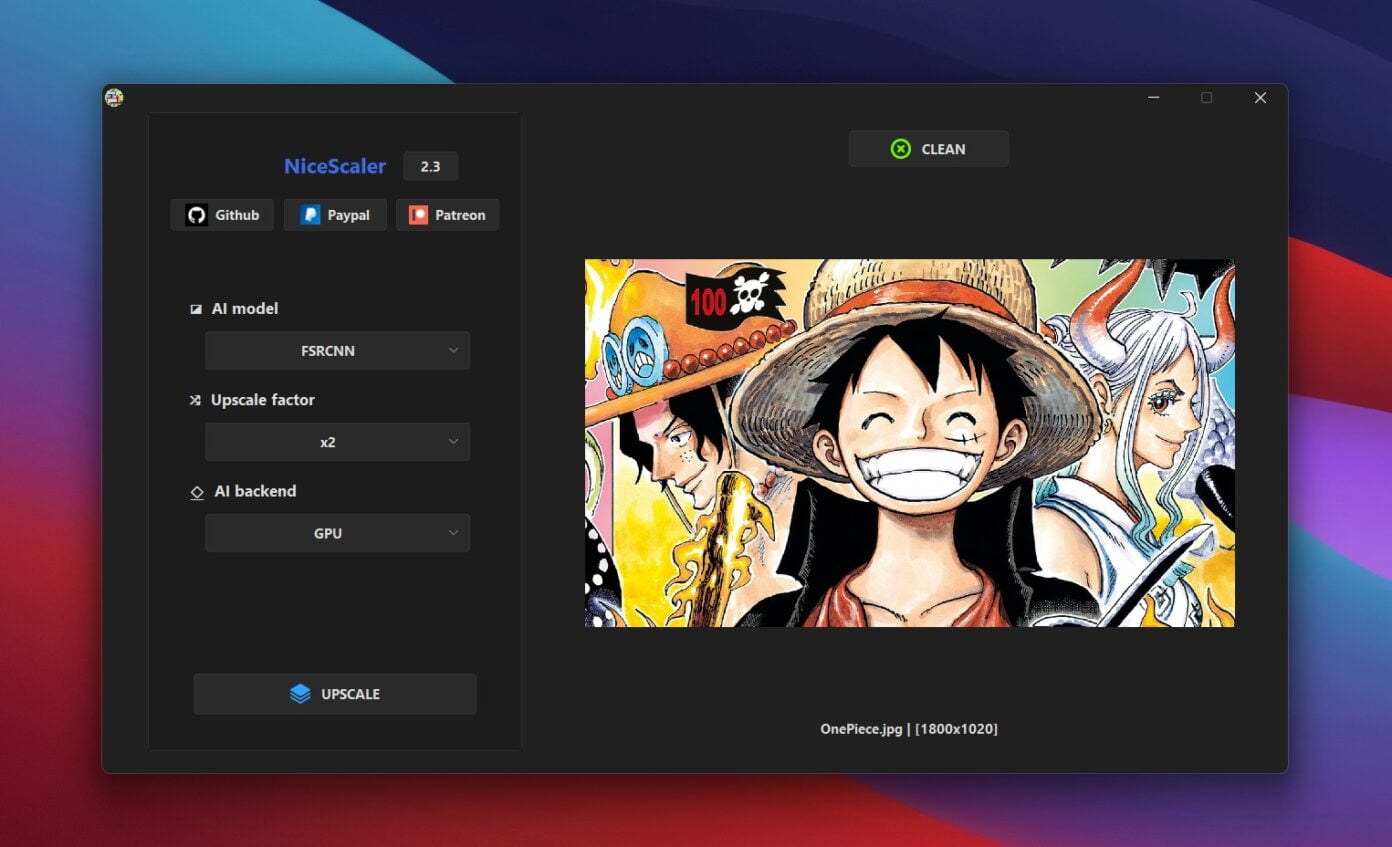This screenshot has width=1392, height=847.
Task: Click the Upscale factor label text
Action: coord(262,400)
